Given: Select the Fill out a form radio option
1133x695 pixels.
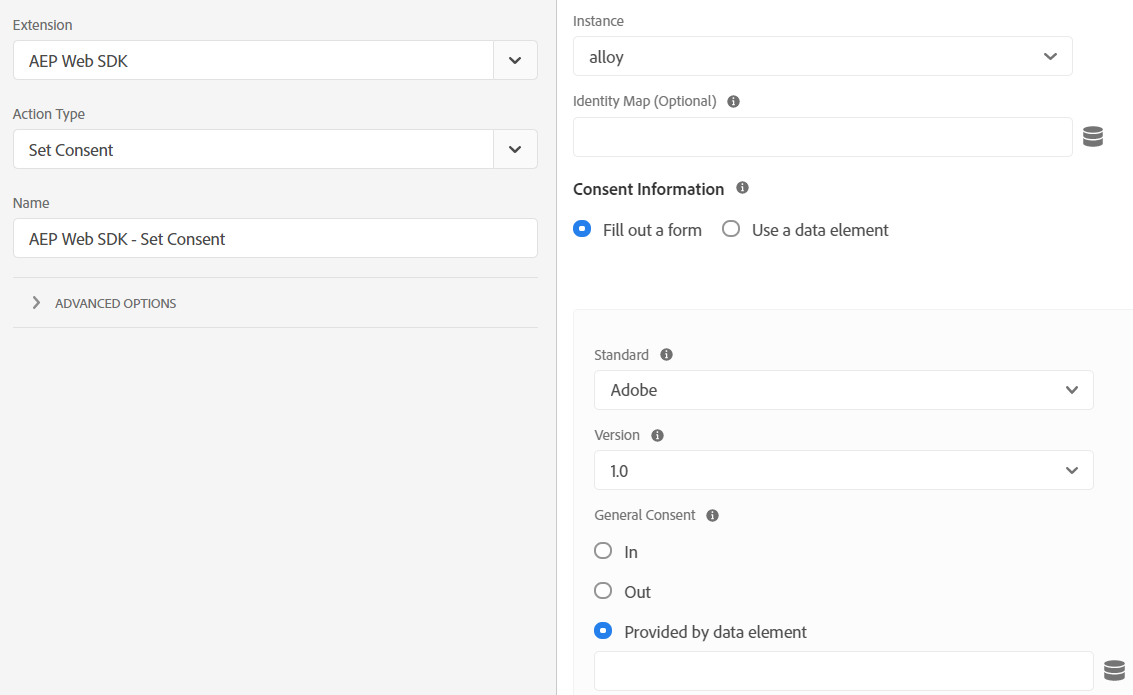Looking at the screenshot, I should [582, 229].
